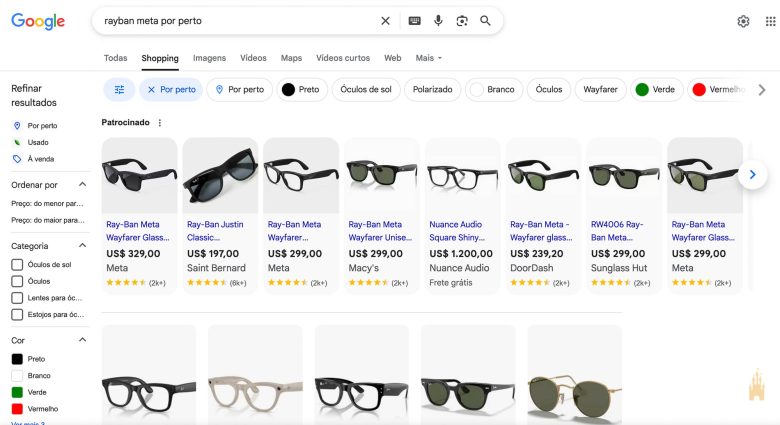Remove the active Por perto filter chip

(x=171, y=90)
